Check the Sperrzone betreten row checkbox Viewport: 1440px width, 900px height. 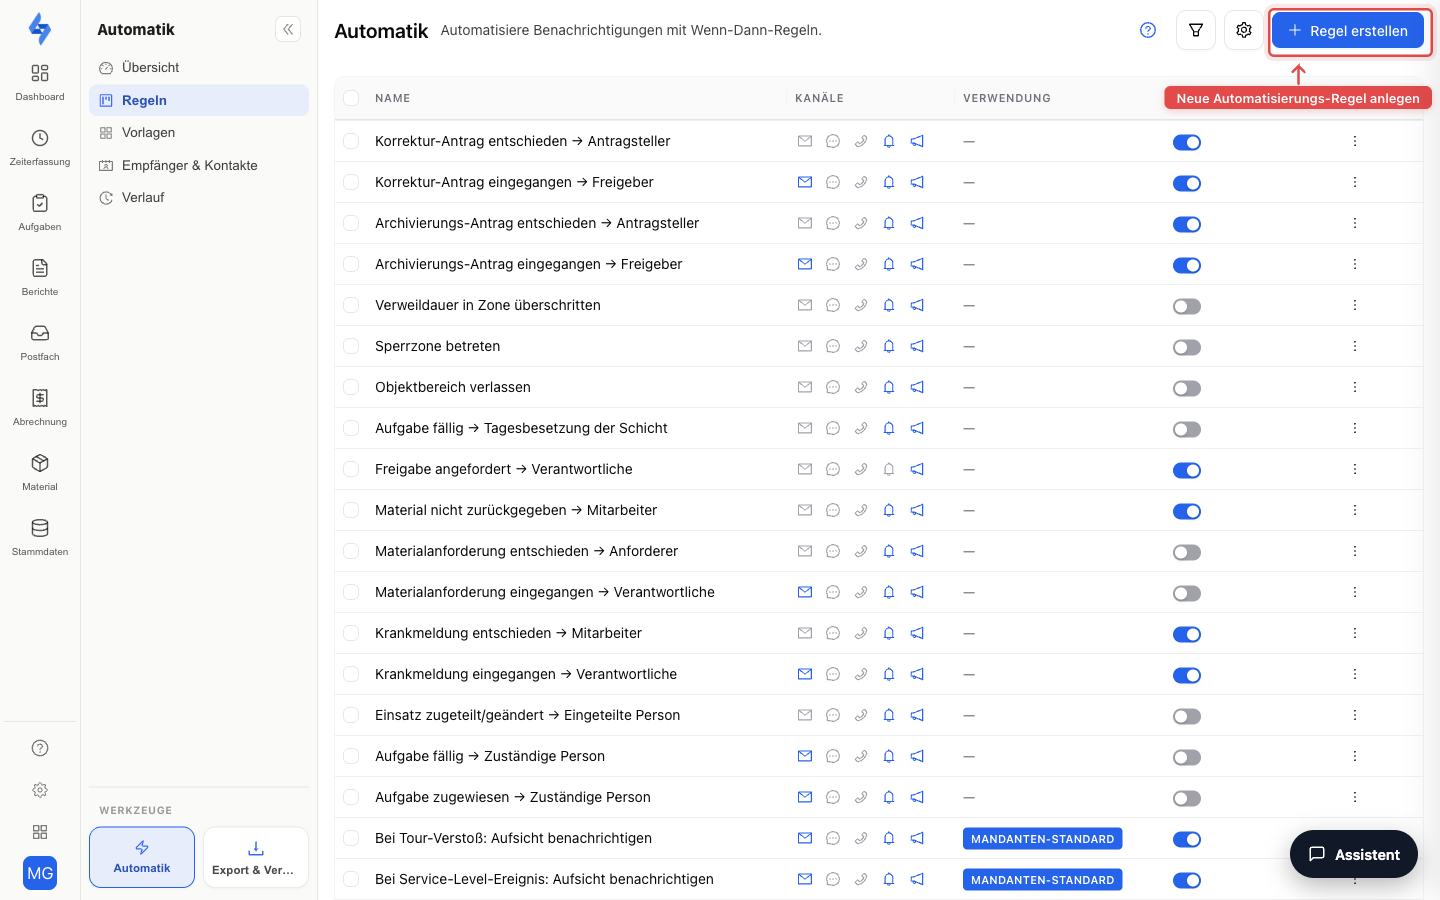pos(351,346)
